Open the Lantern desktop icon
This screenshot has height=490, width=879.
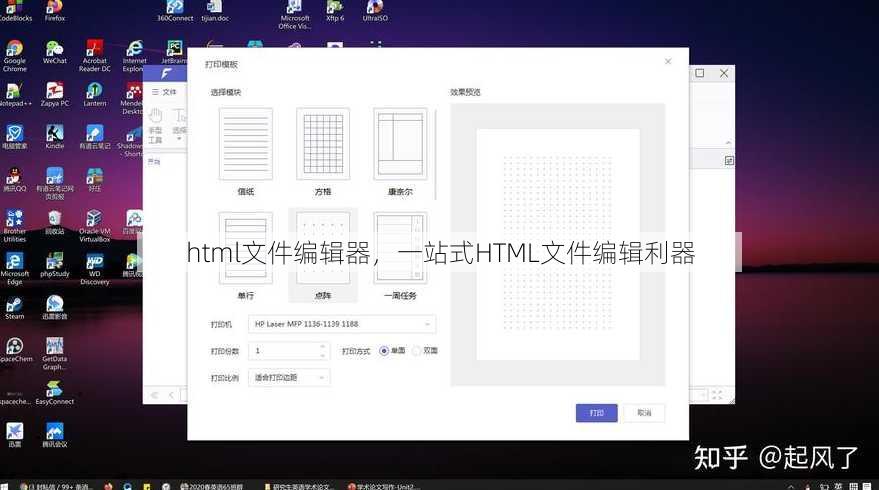click(x=95, y=95)
